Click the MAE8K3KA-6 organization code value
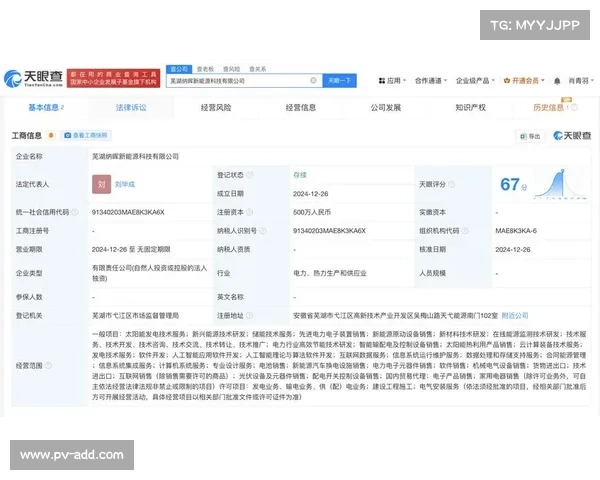This screenshot has width=600, height=480. coord(516,231)
